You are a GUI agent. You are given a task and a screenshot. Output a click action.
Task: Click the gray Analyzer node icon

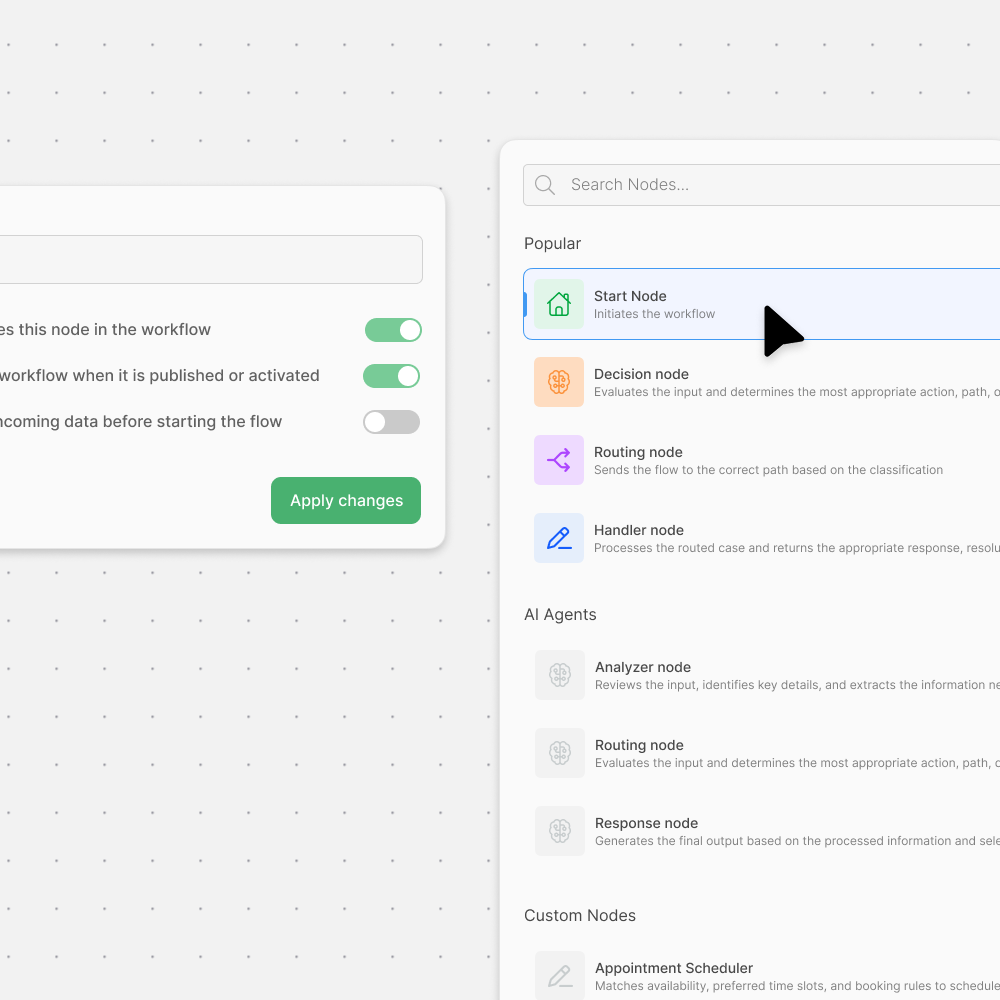coord(560,675)
